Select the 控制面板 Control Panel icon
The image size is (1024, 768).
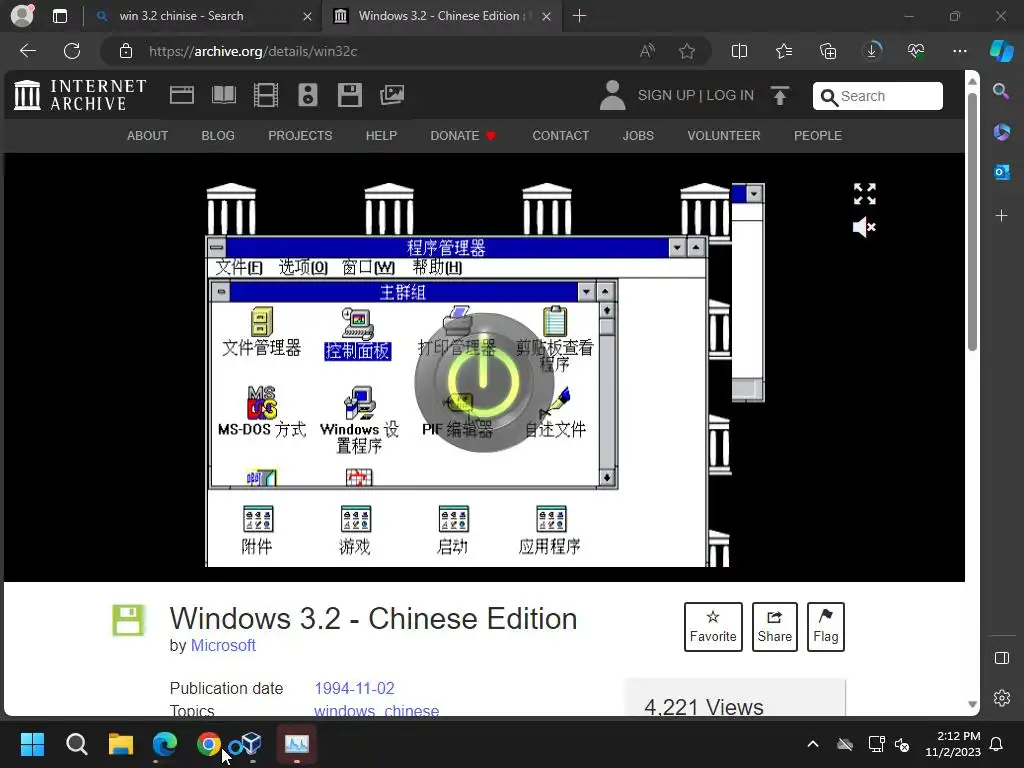point(358,334)
